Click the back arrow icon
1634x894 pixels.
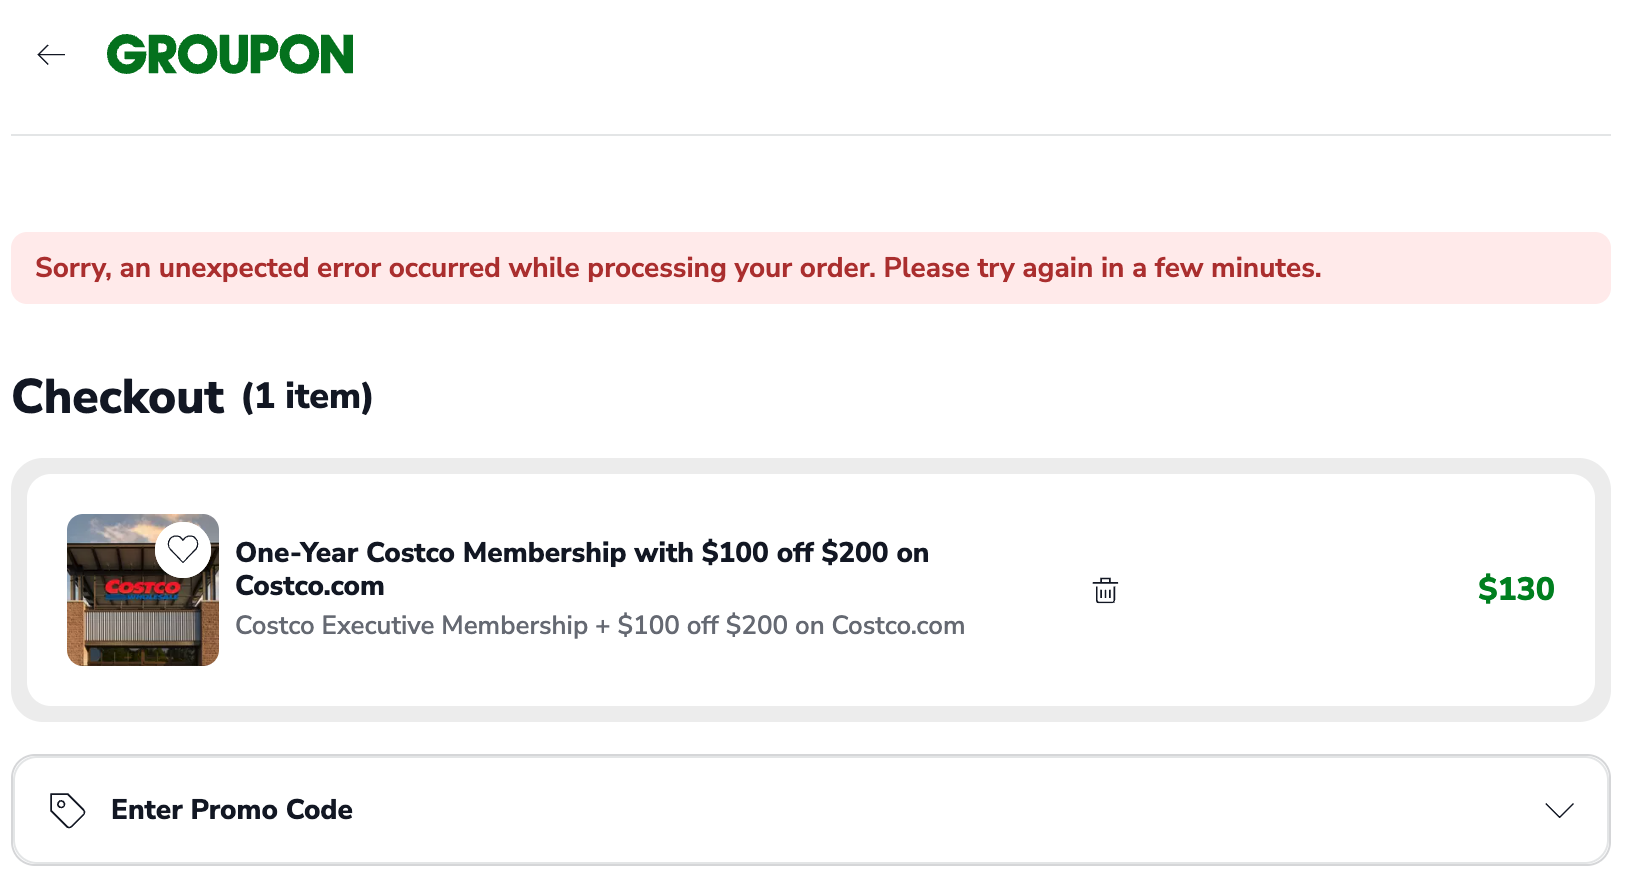[x=51, y=55]
